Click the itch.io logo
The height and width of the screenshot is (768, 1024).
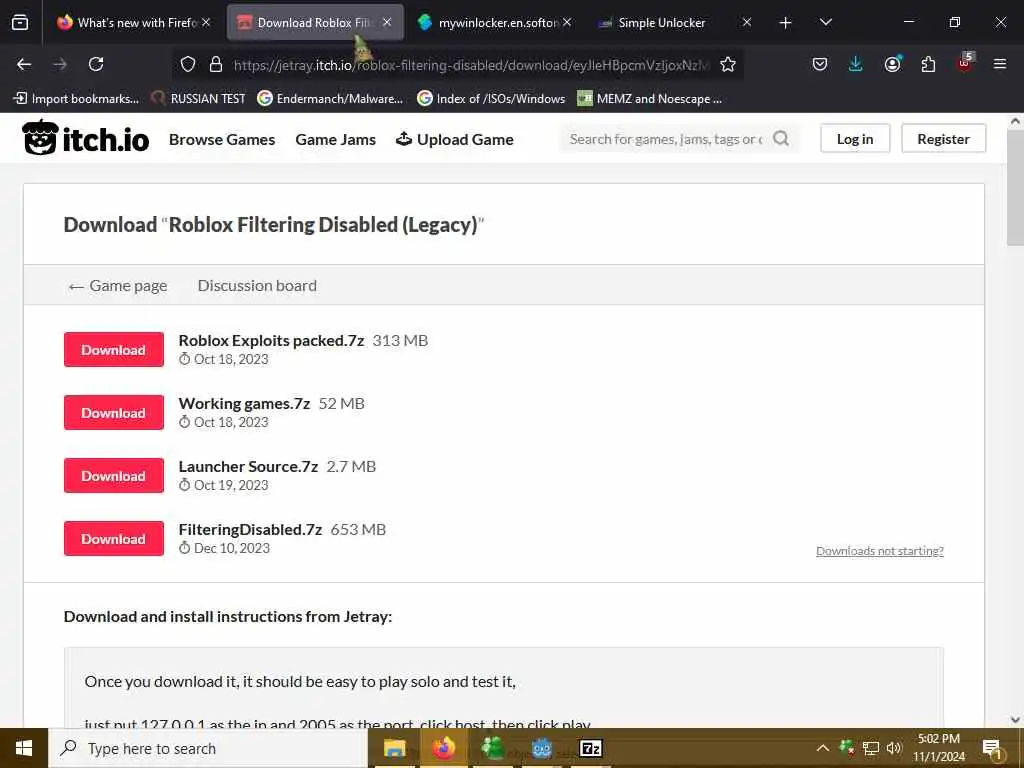click(x=86, y=138)
